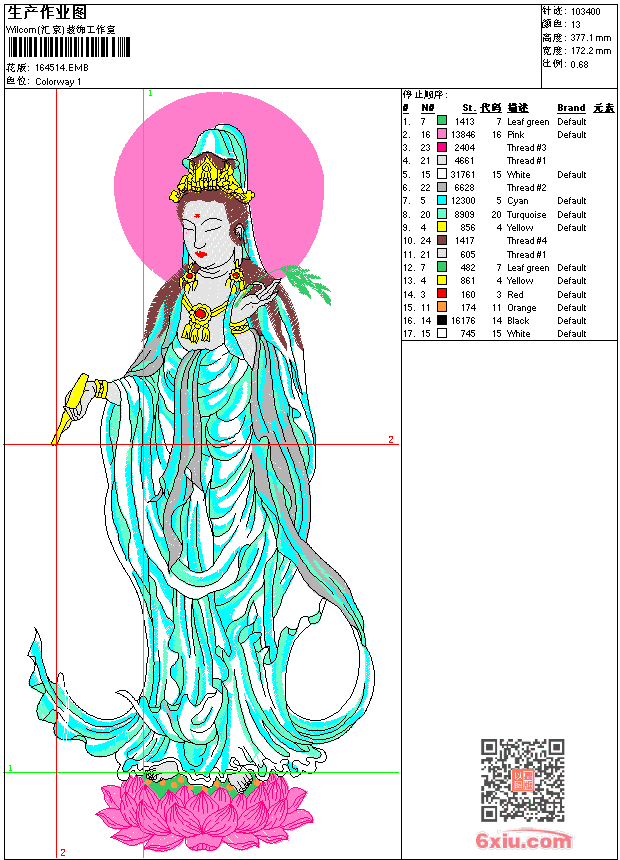Click the Default brand in the Black row
Screen dimensions: 620x860
click(x=572, y=321)
